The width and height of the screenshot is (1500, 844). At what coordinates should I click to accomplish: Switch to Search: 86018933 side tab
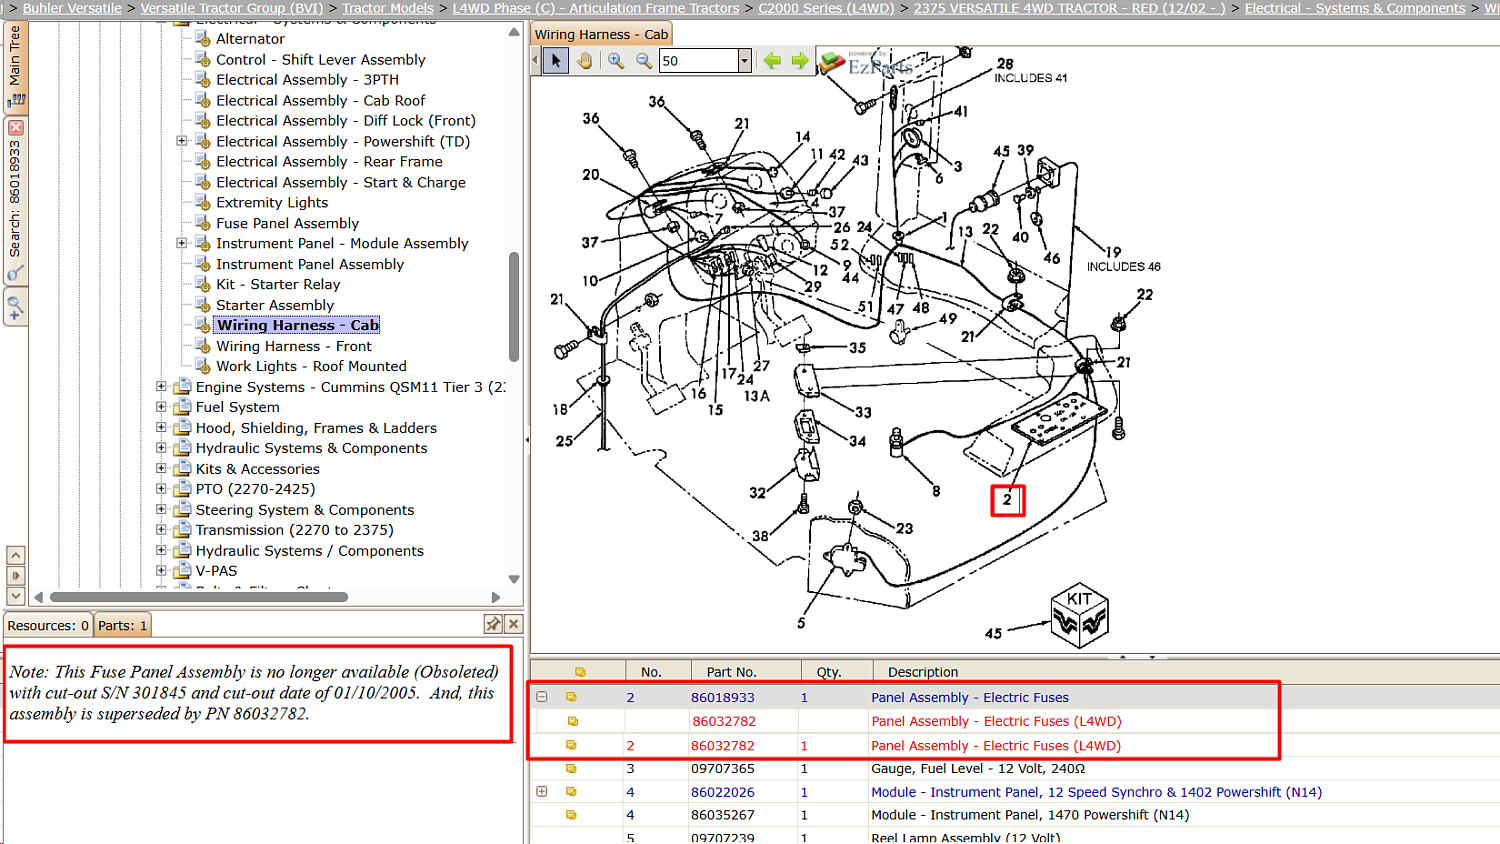coord(15,200)
